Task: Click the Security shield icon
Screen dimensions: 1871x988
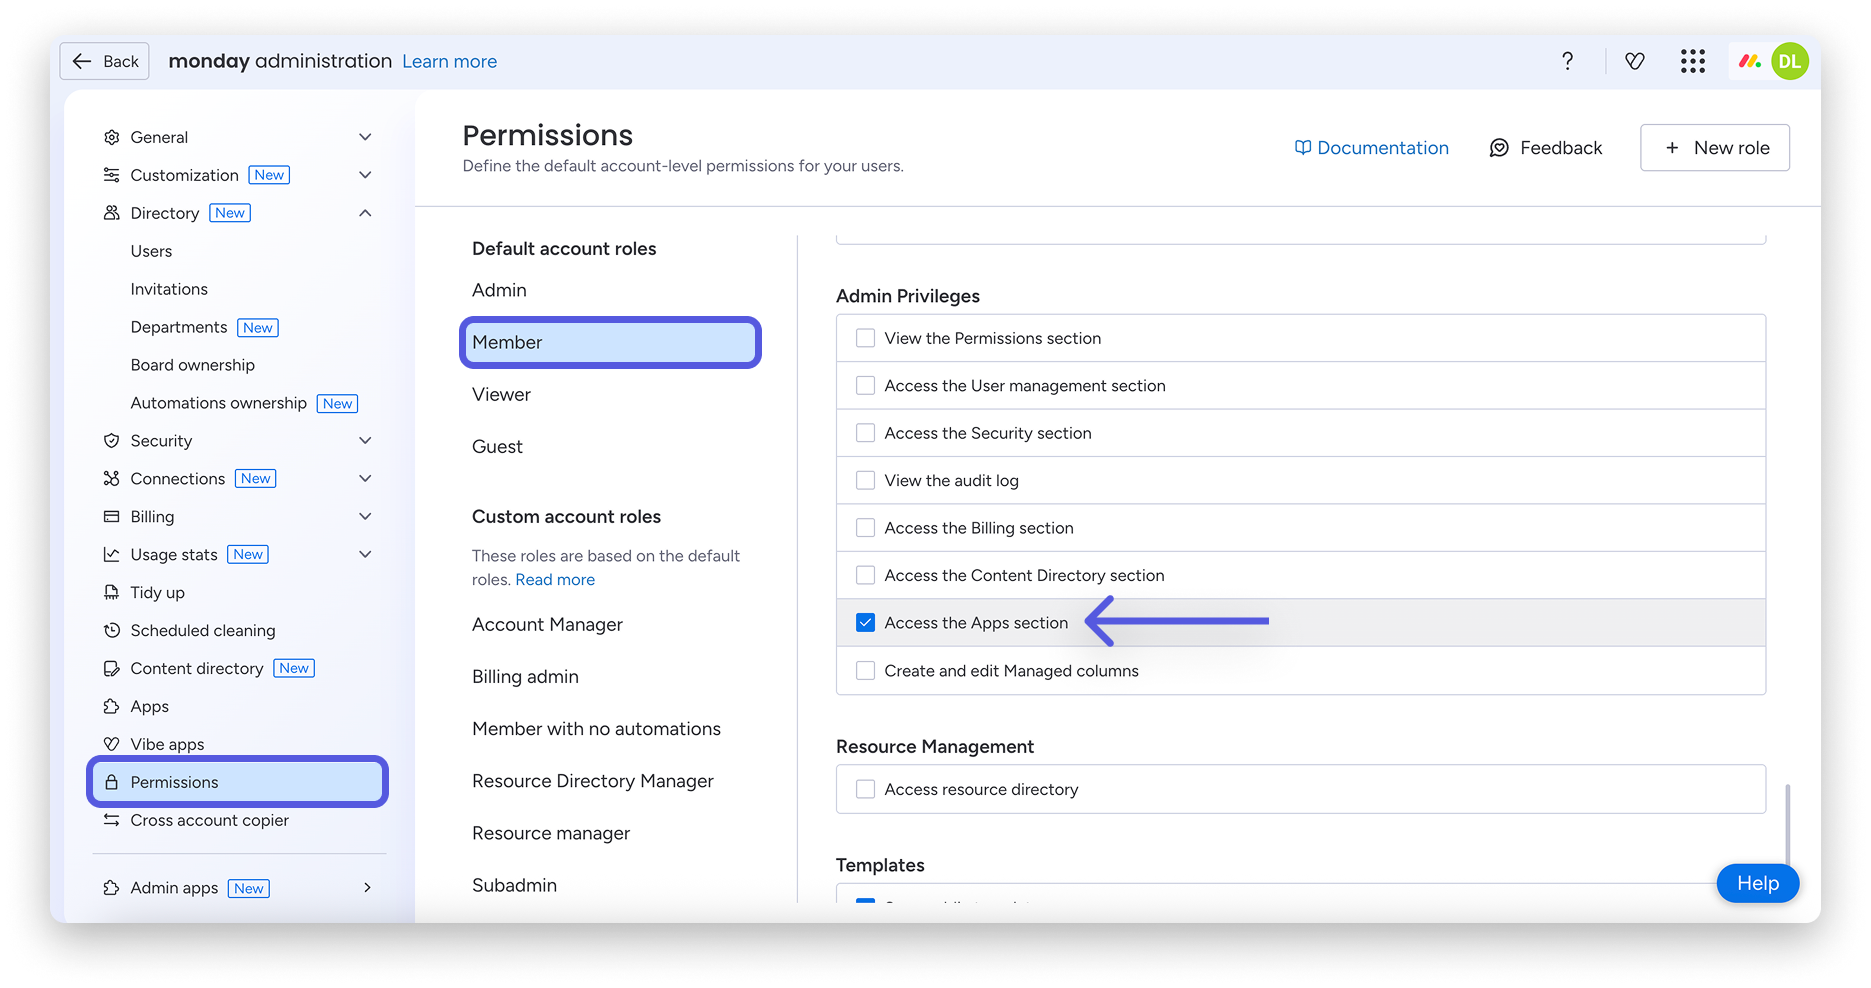Action: (112, 441)
